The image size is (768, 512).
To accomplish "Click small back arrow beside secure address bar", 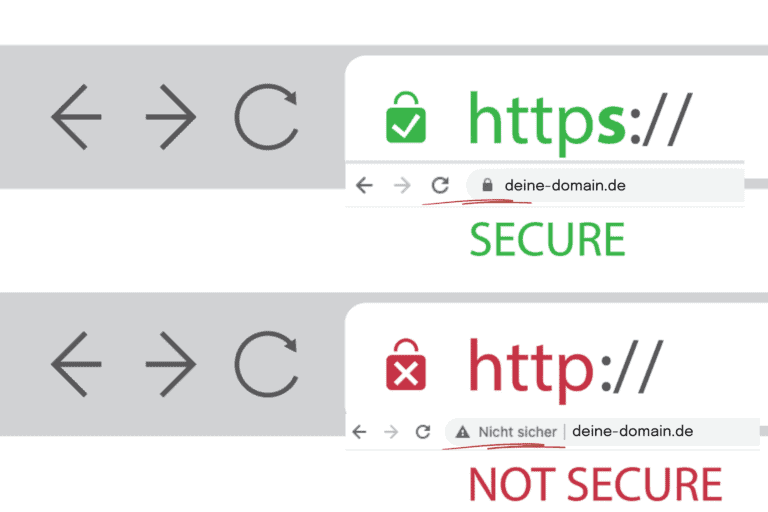I will (364, 186).
